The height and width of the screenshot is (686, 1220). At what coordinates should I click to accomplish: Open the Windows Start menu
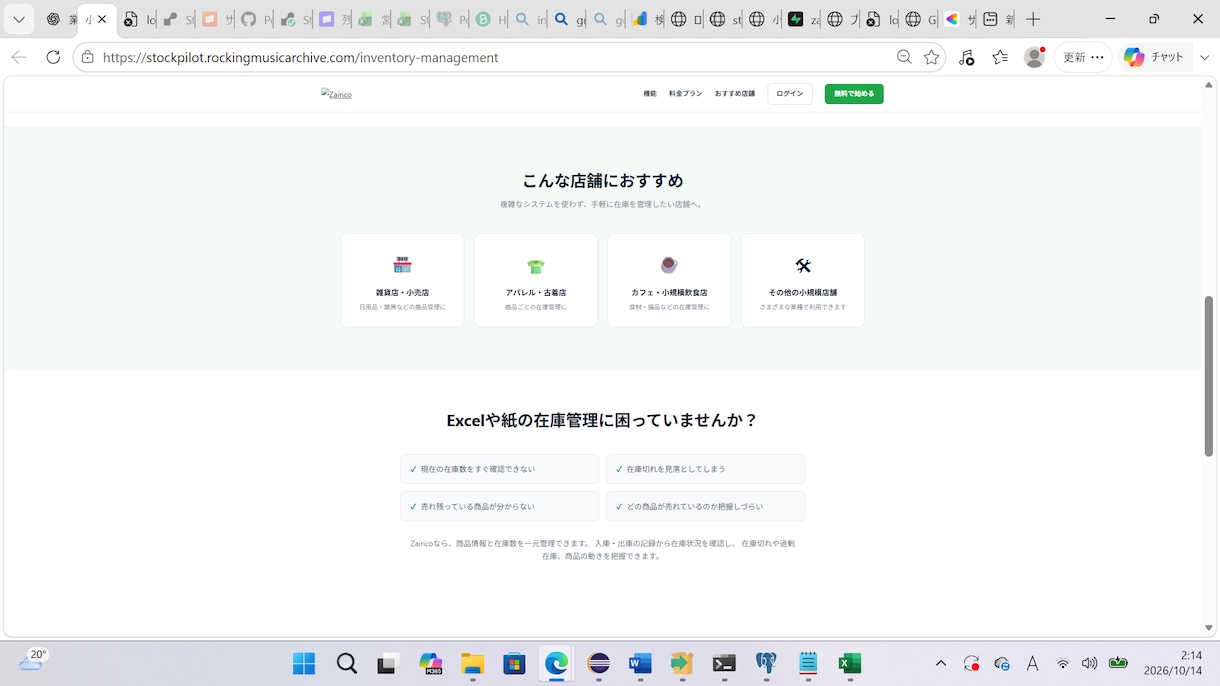point(304,663)
